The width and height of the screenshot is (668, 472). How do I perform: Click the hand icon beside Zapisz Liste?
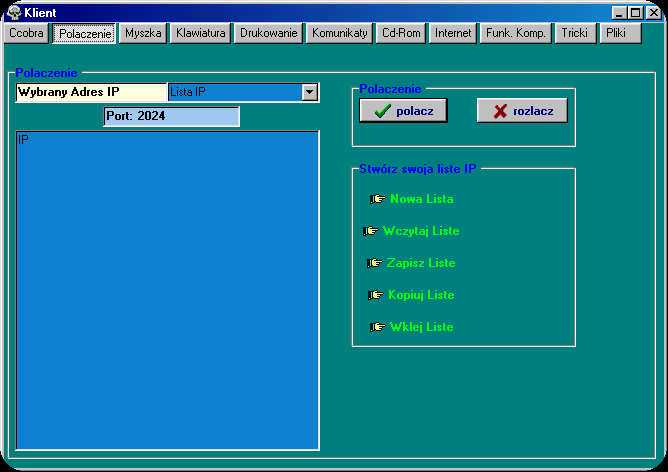pyautogui.click(x=375, y=263)
